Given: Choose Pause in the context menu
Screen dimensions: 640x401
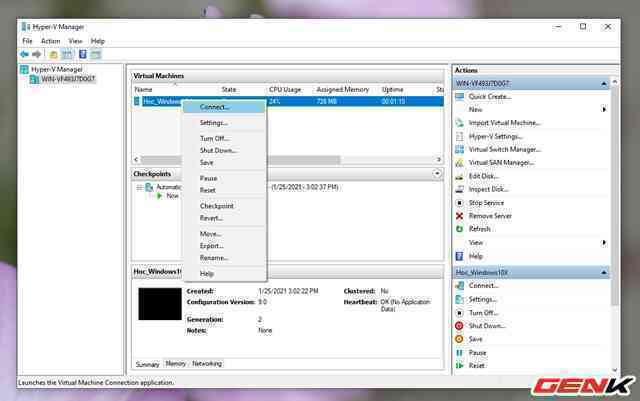Looking at the screenshot, I should [x=224, y=178].
